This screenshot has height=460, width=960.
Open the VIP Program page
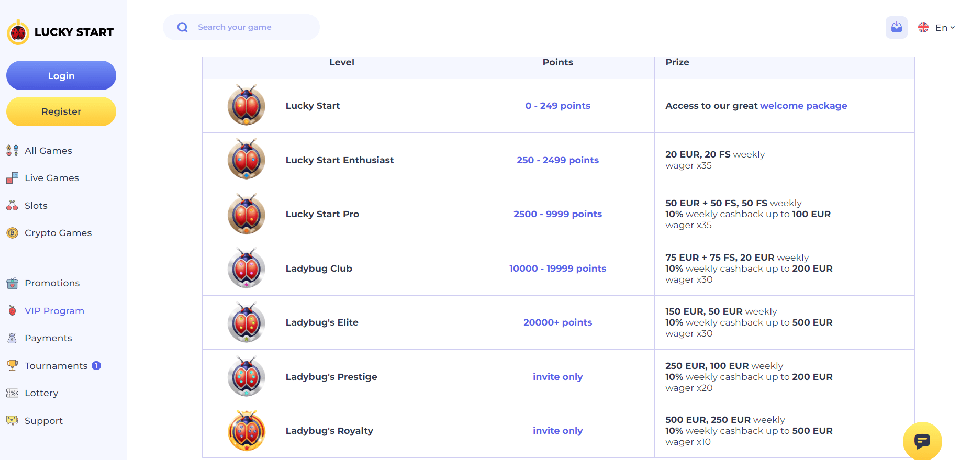pyautogui.click(x=54, y=311)
